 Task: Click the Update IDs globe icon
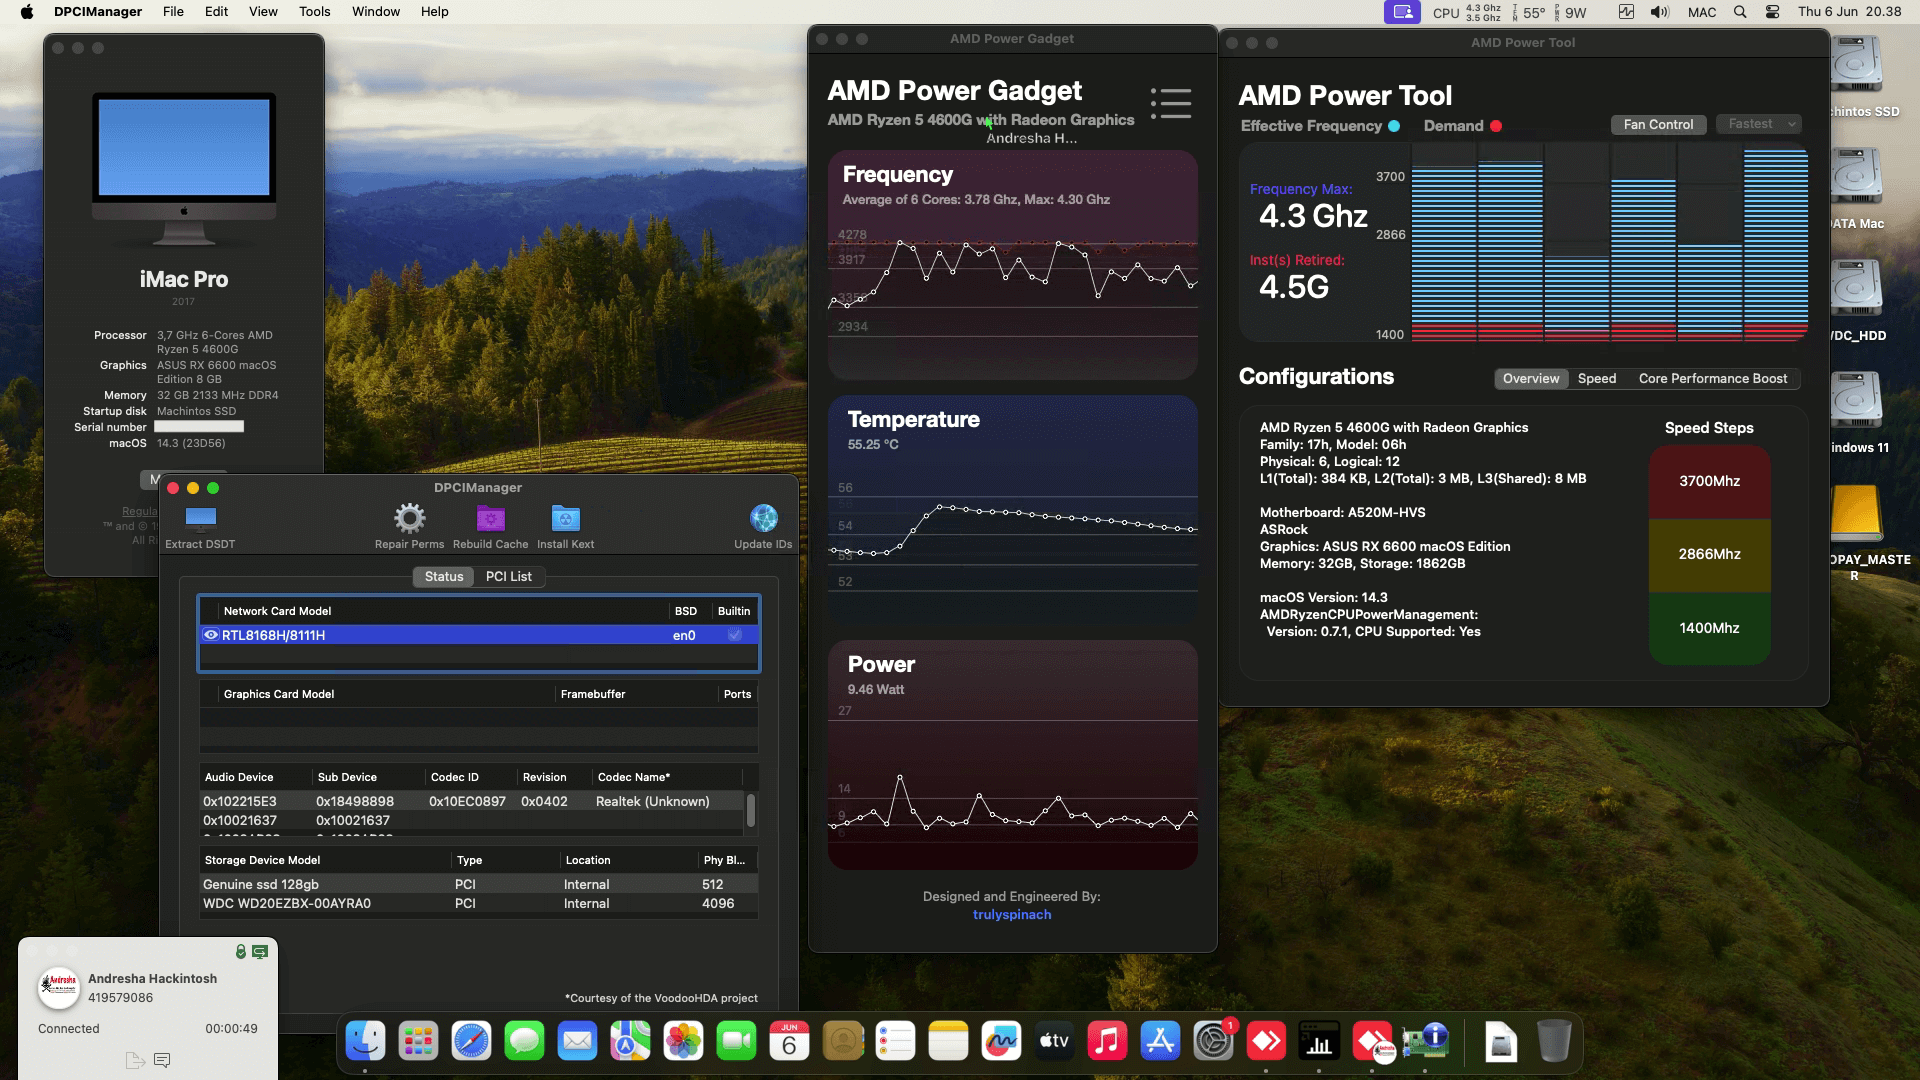click(763, 518)
